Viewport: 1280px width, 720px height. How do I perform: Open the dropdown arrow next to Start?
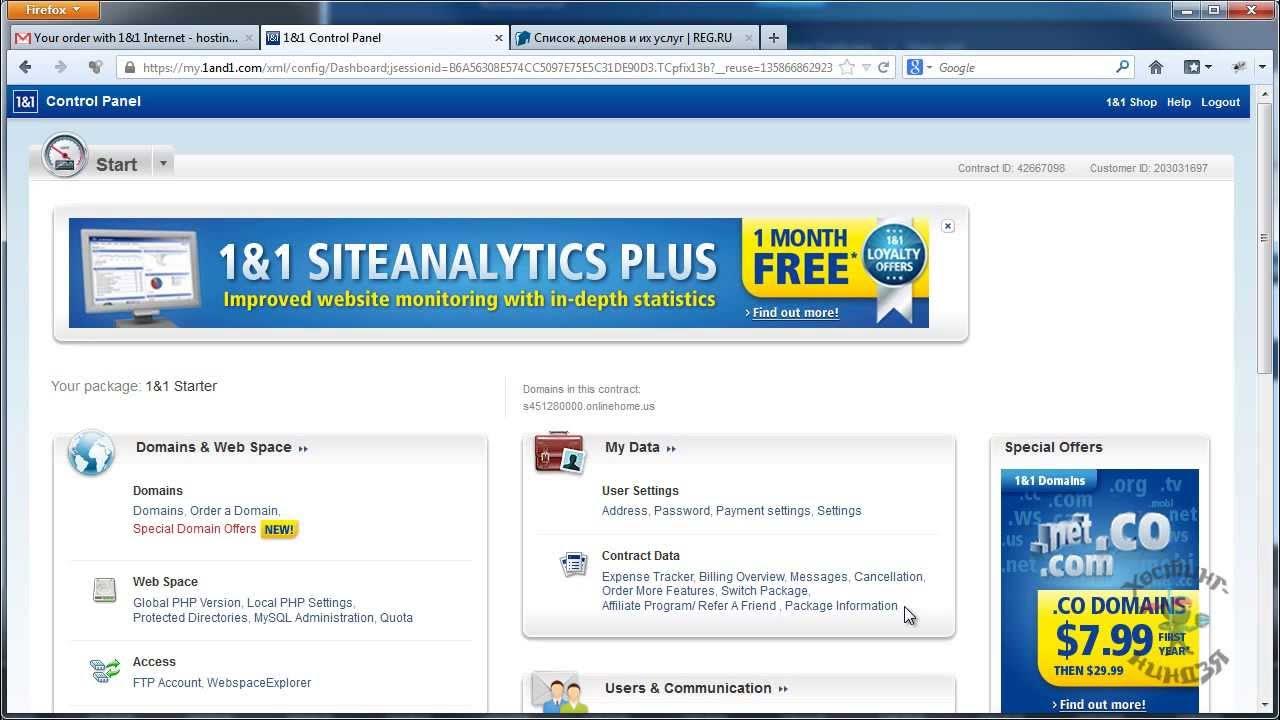coord(163,163)
